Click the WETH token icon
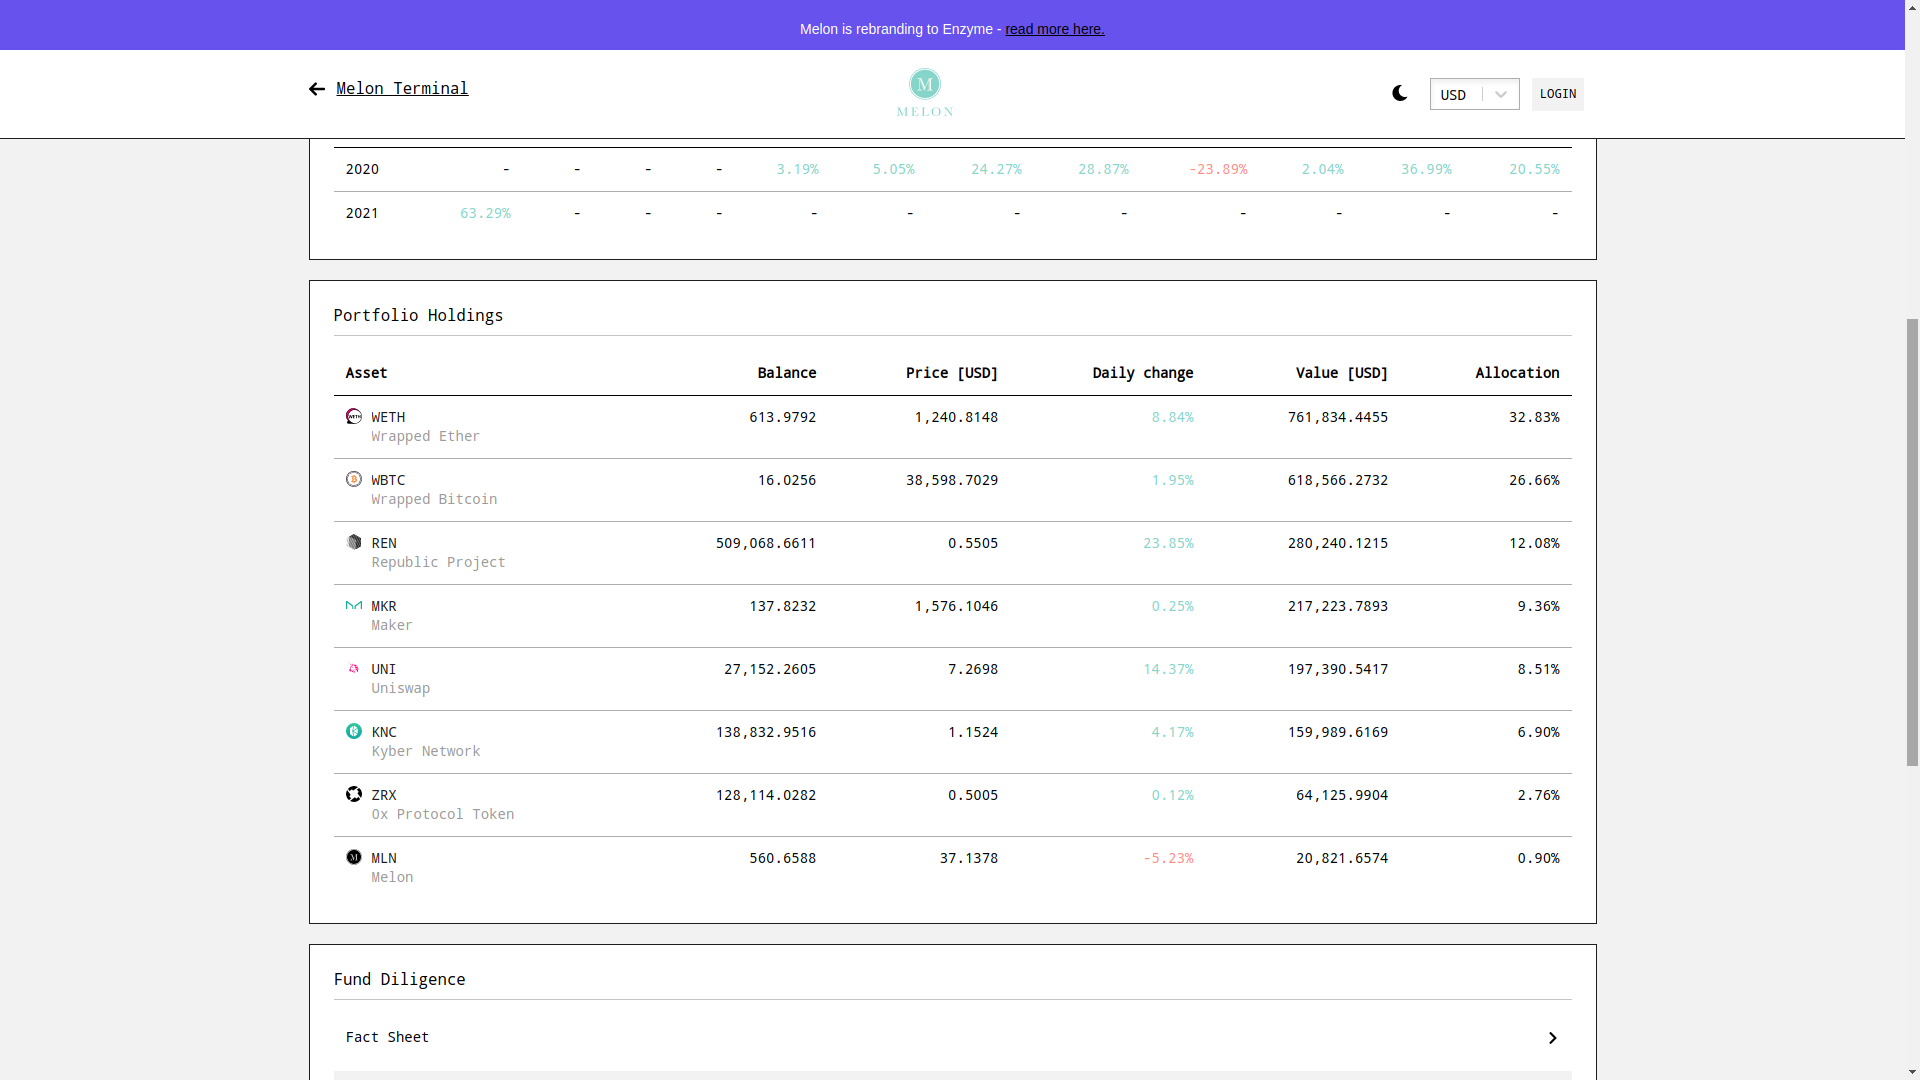This screenshot has width=1920, height=1080. coord(354,416)
